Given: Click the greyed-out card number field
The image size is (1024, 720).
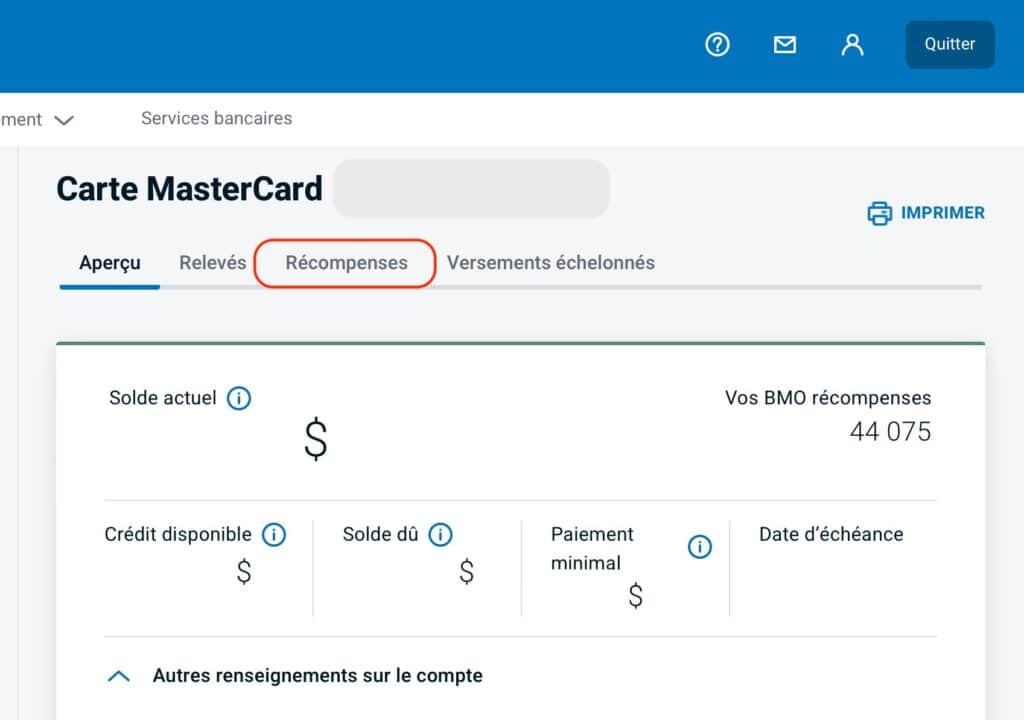Looking at the screenshot, I should [x=471, y=188].
